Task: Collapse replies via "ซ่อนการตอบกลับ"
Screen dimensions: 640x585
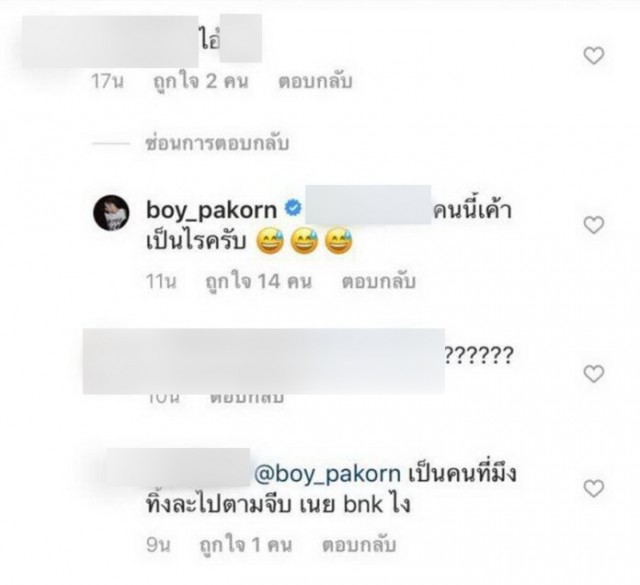Action: (218, 143)
